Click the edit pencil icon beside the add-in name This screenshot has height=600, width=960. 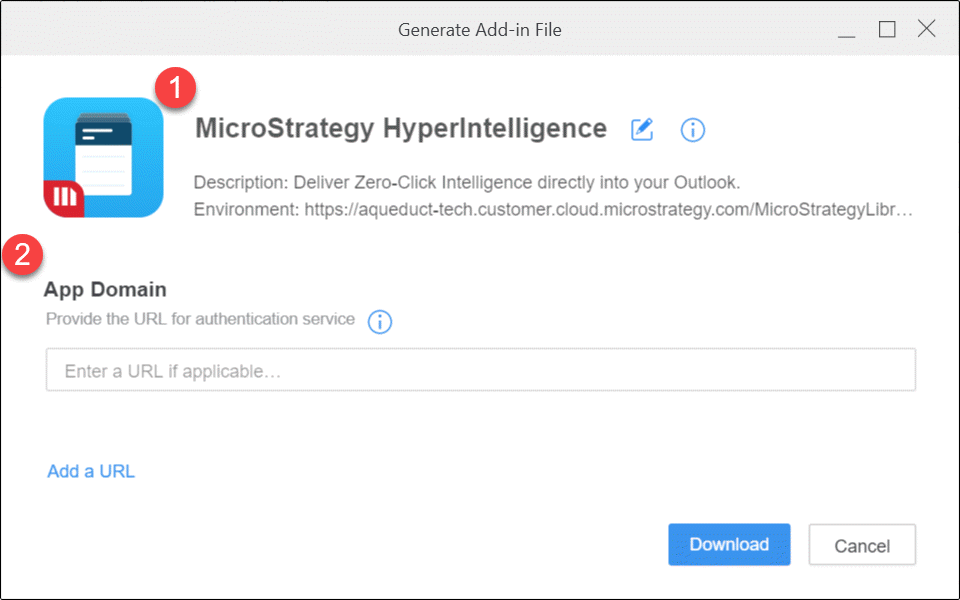642,129
